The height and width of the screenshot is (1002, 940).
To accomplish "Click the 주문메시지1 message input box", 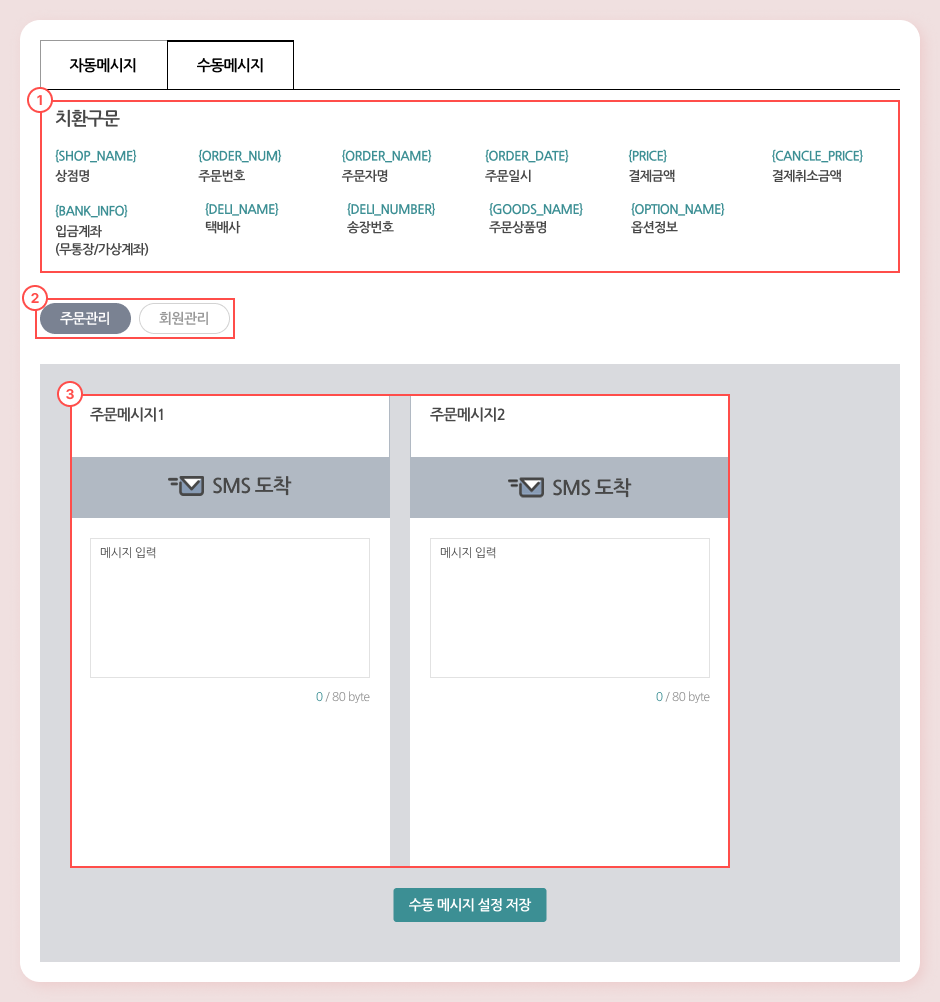I will (x=230, y=608).
